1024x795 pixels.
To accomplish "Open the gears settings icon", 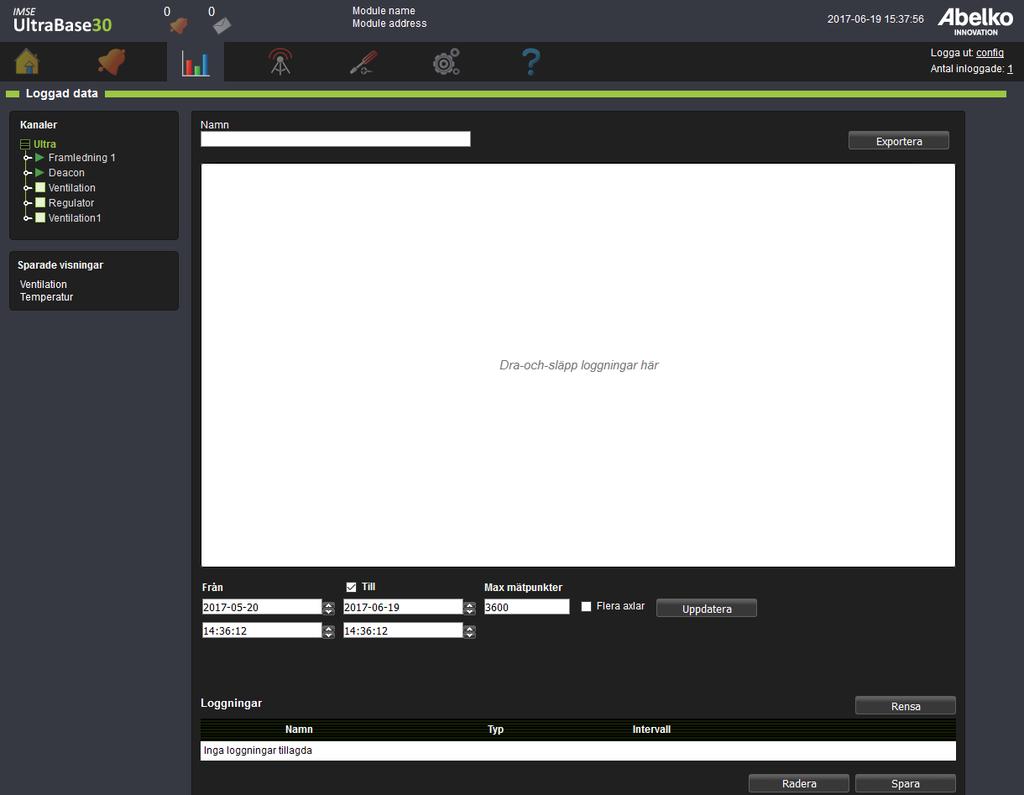I will pyautogui.click(x=447, y=62).
